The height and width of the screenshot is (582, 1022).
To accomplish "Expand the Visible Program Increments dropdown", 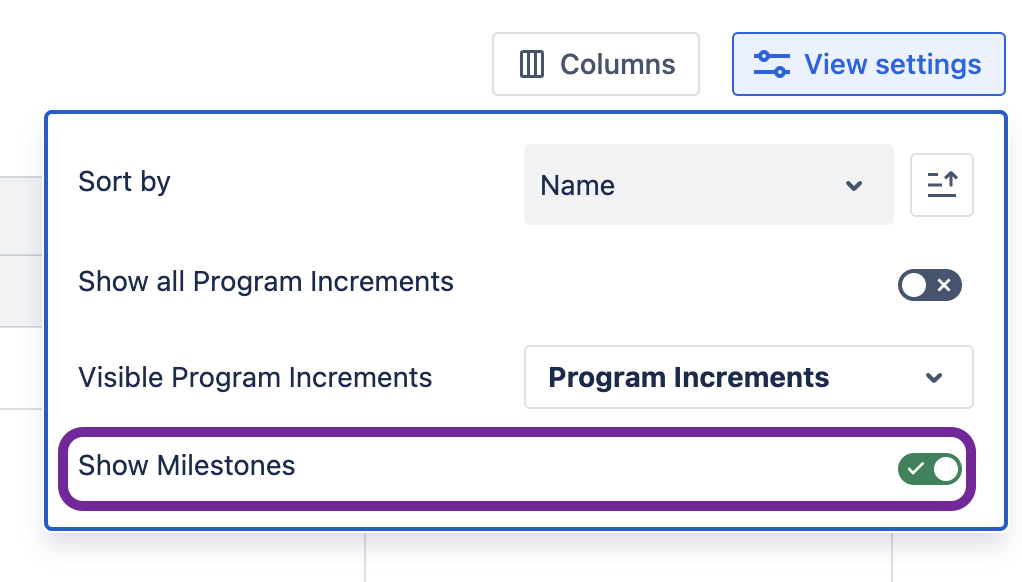I will click(x=748, y=377).
